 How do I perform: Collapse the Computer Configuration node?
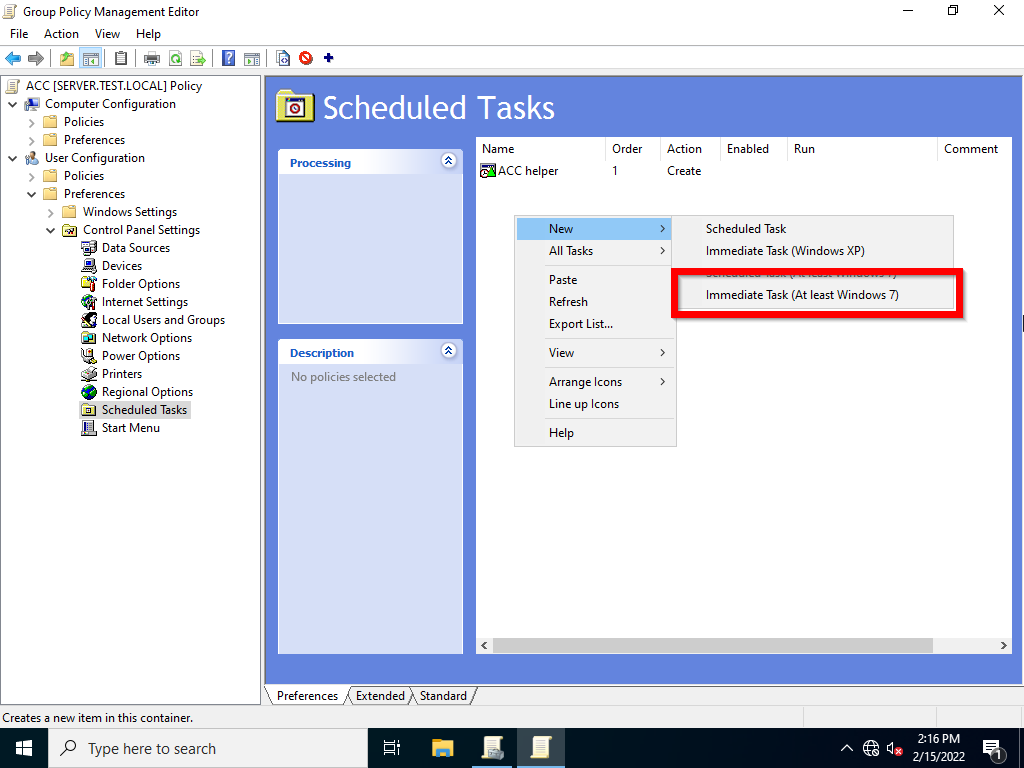pos(12,104)
